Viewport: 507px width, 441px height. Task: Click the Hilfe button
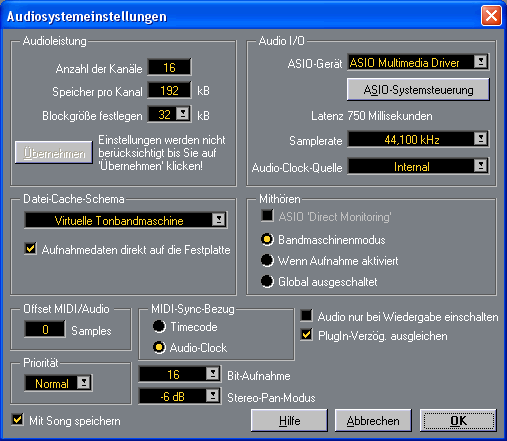coord(289,421)
